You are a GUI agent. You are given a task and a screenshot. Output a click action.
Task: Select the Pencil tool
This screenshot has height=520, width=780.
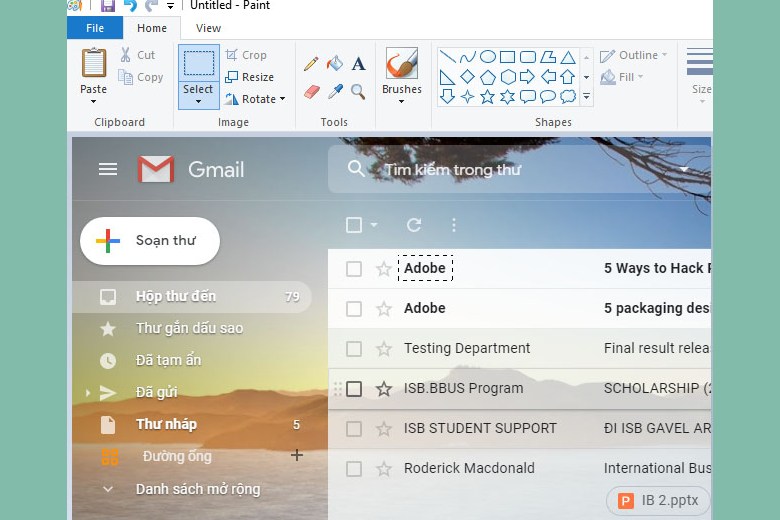click(311, 64)
